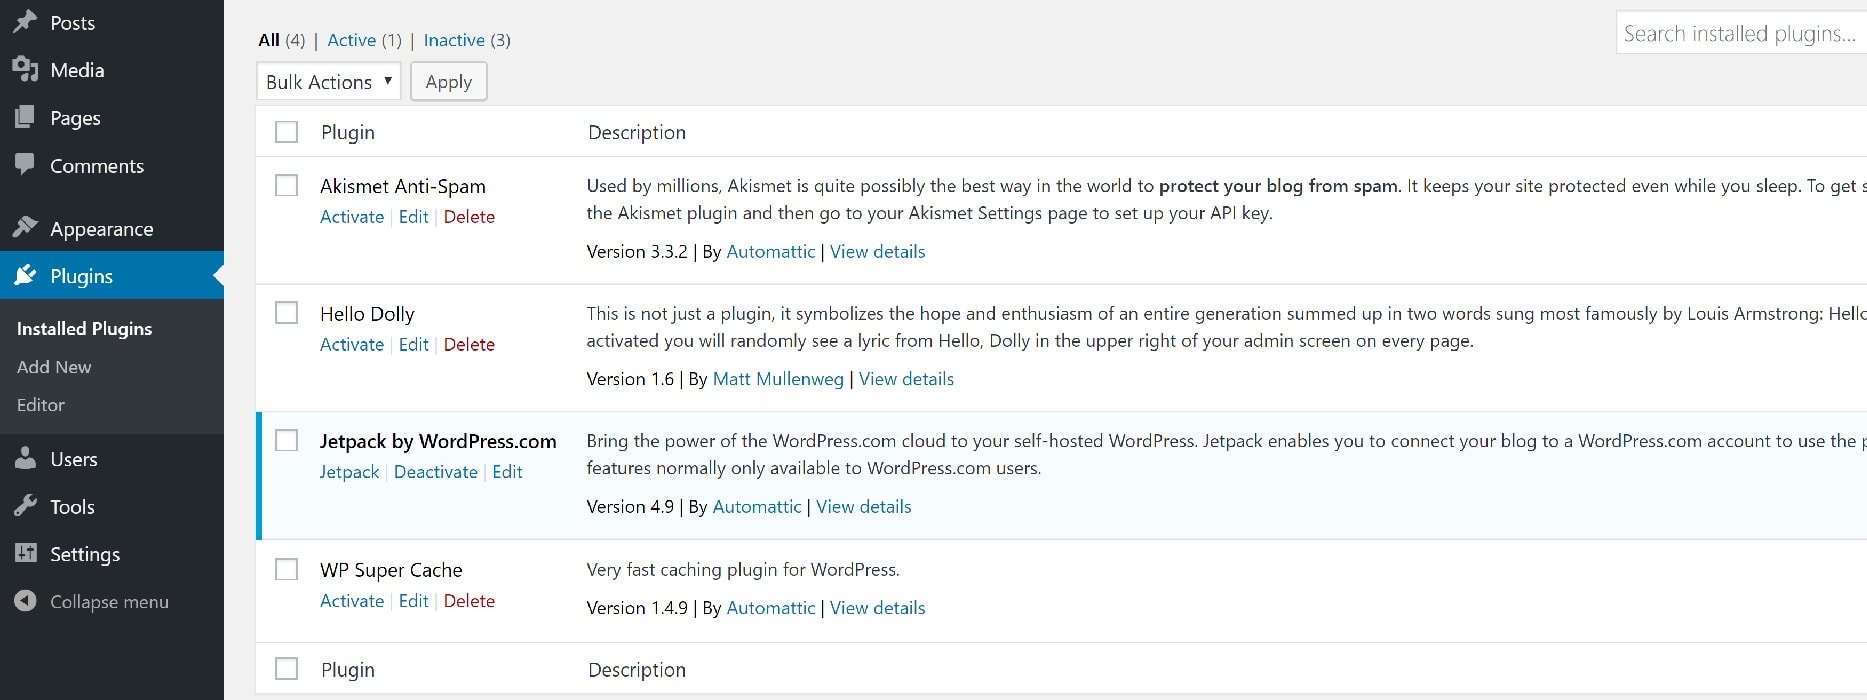The width and height of the screenshot is (1867, 700).
Task: Select the Pages icon in sidebar
Action: click(x=25, y=117)
